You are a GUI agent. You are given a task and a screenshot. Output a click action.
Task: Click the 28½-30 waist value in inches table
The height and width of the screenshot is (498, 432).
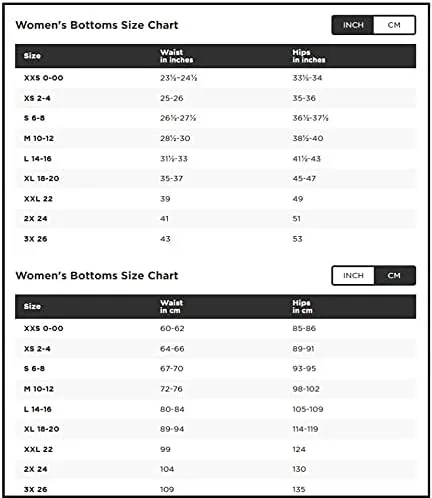[x=175, y=138]
